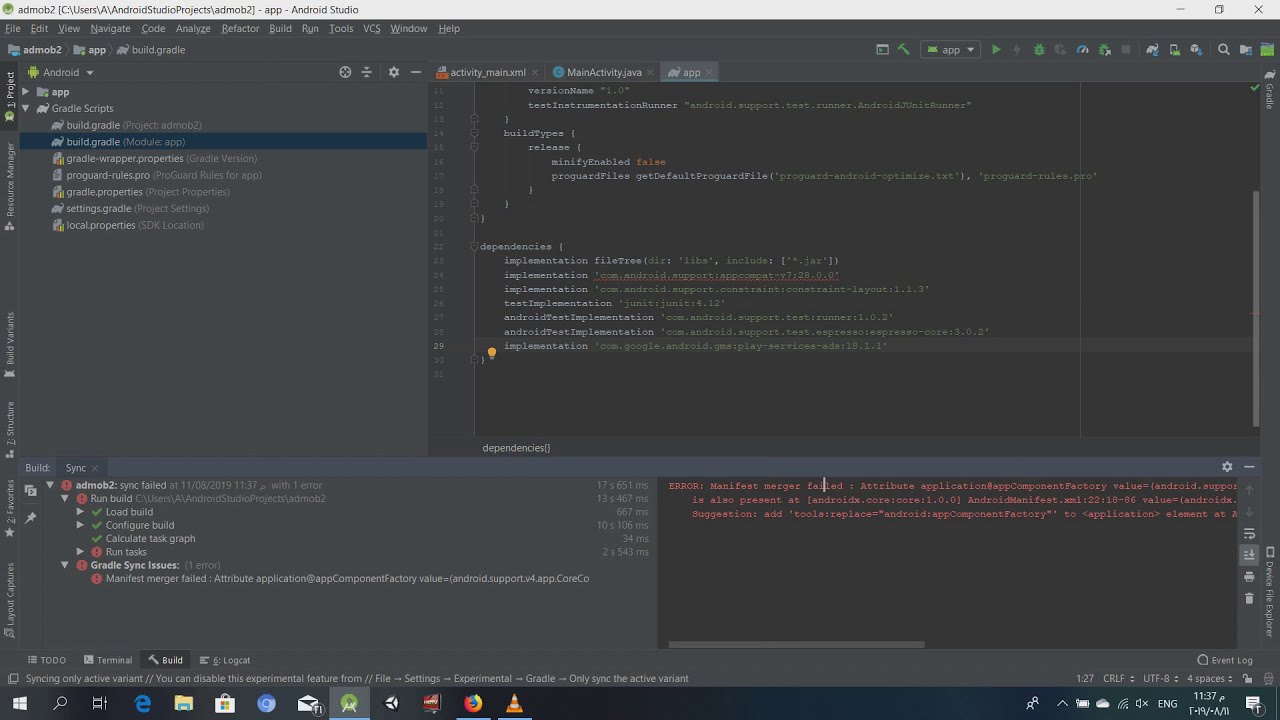
Task: Collapse the Gradle Sync Issues node
Action: pyautogui.click(x=65, y=565)
